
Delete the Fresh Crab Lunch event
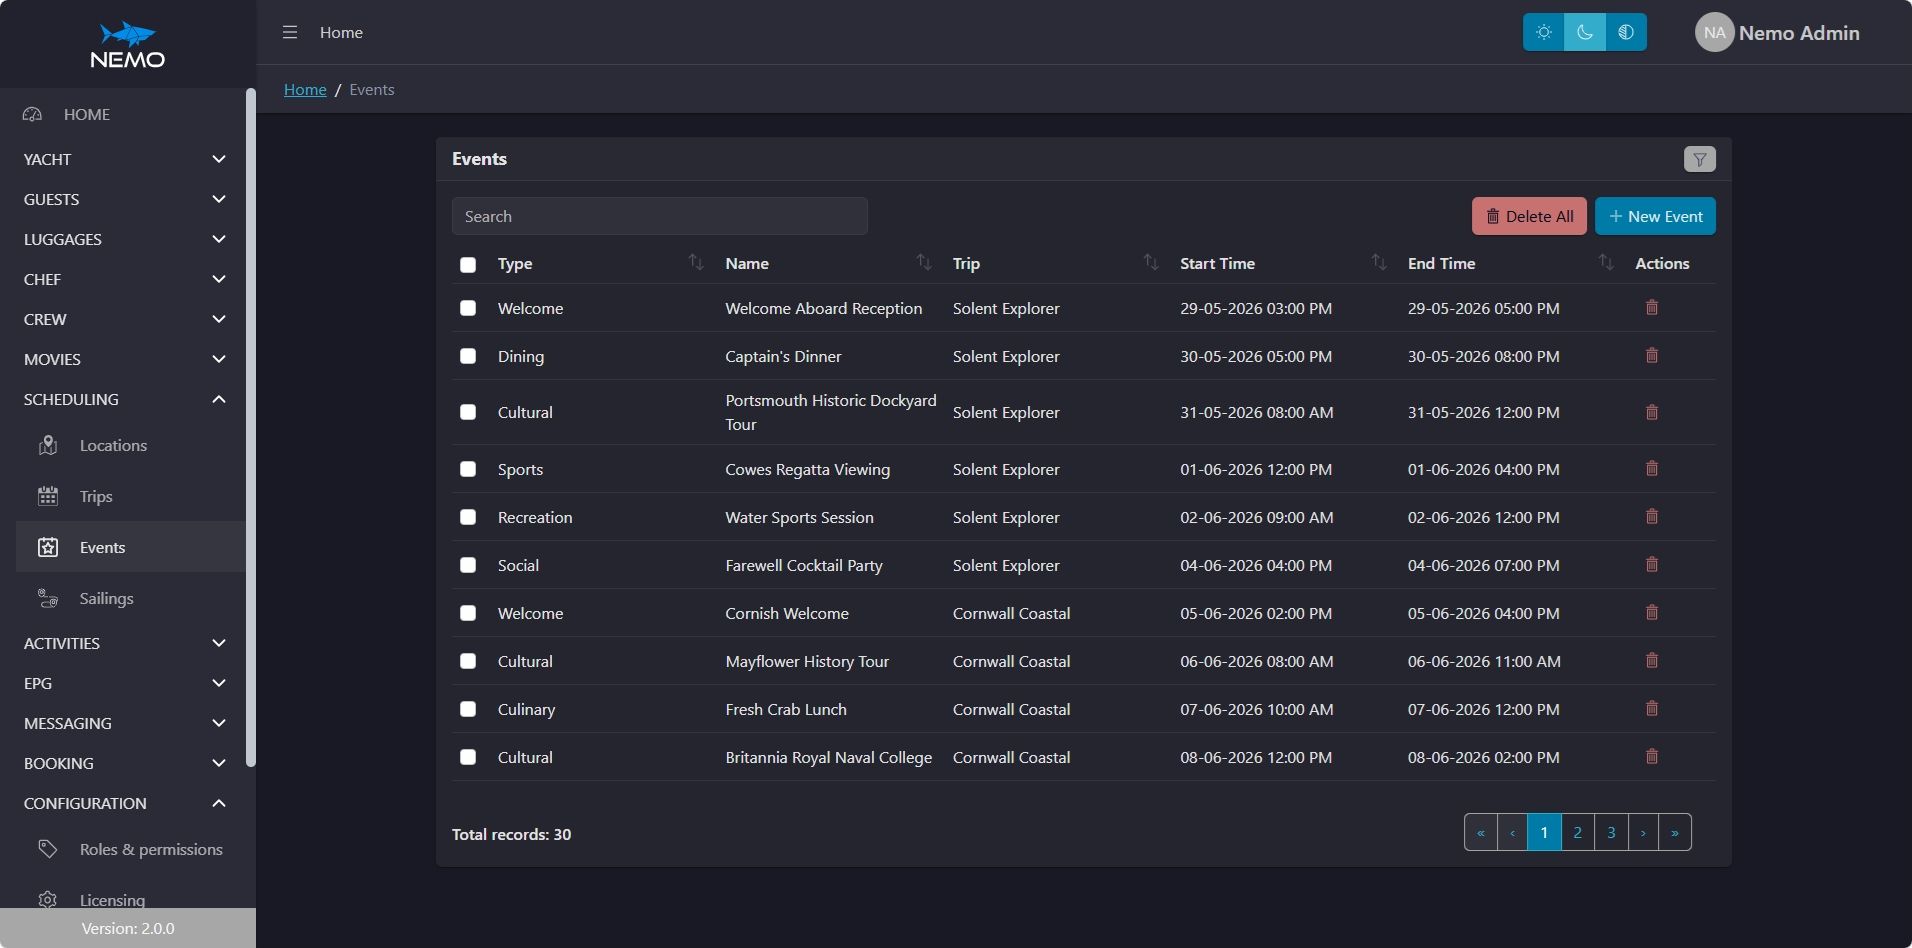1652,709
